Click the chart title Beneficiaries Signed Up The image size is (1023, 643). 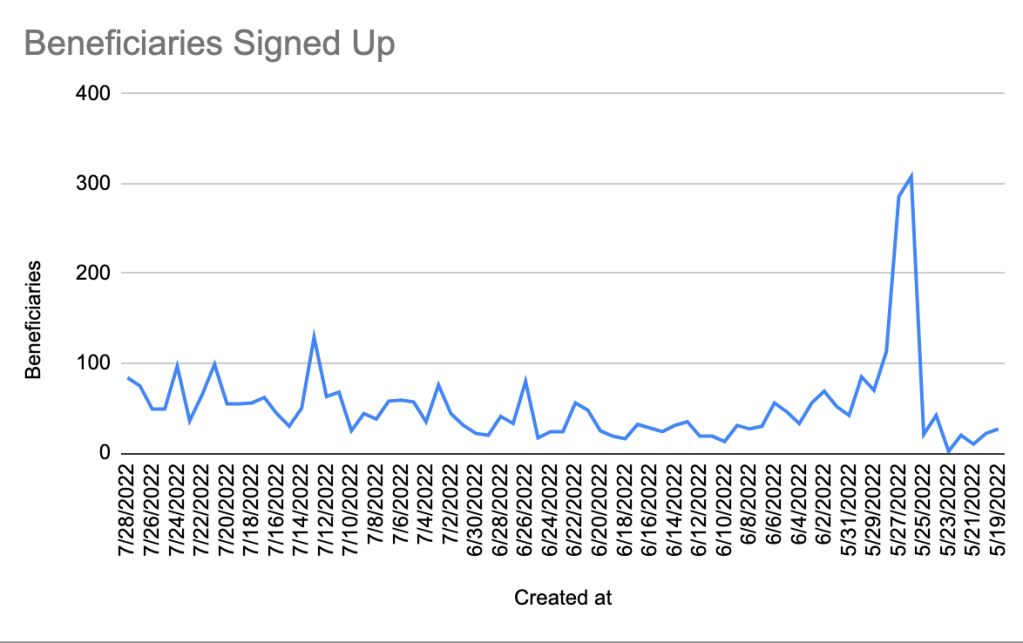(208, 45)
